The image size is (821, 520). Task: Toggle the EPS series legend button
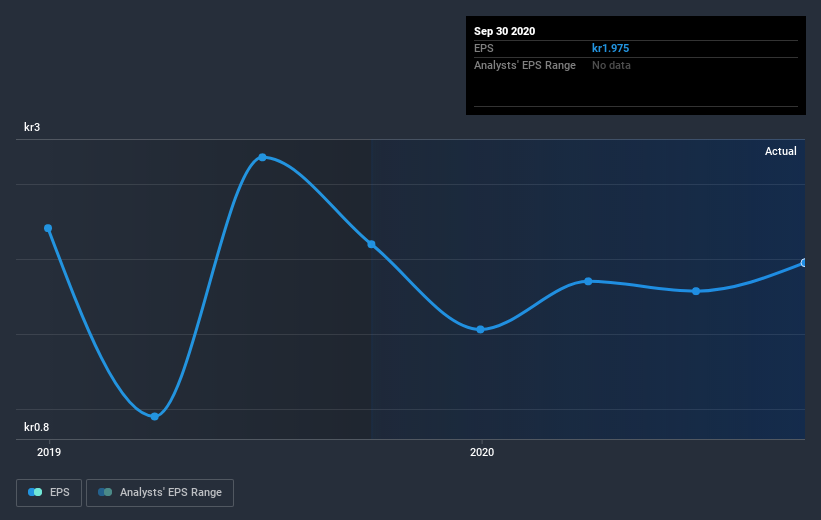[49, 493]
